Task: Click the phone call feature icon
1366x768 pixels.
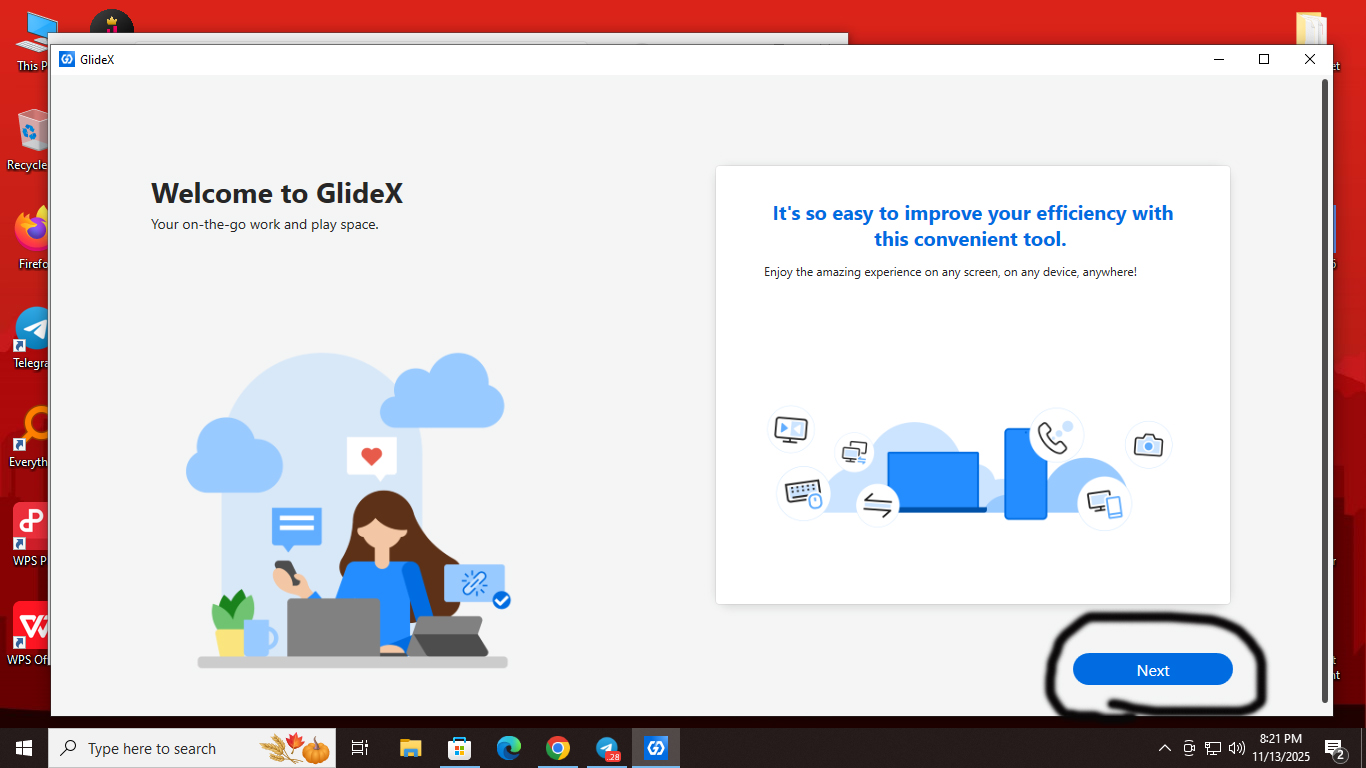Action: [x=1055, y=435]
